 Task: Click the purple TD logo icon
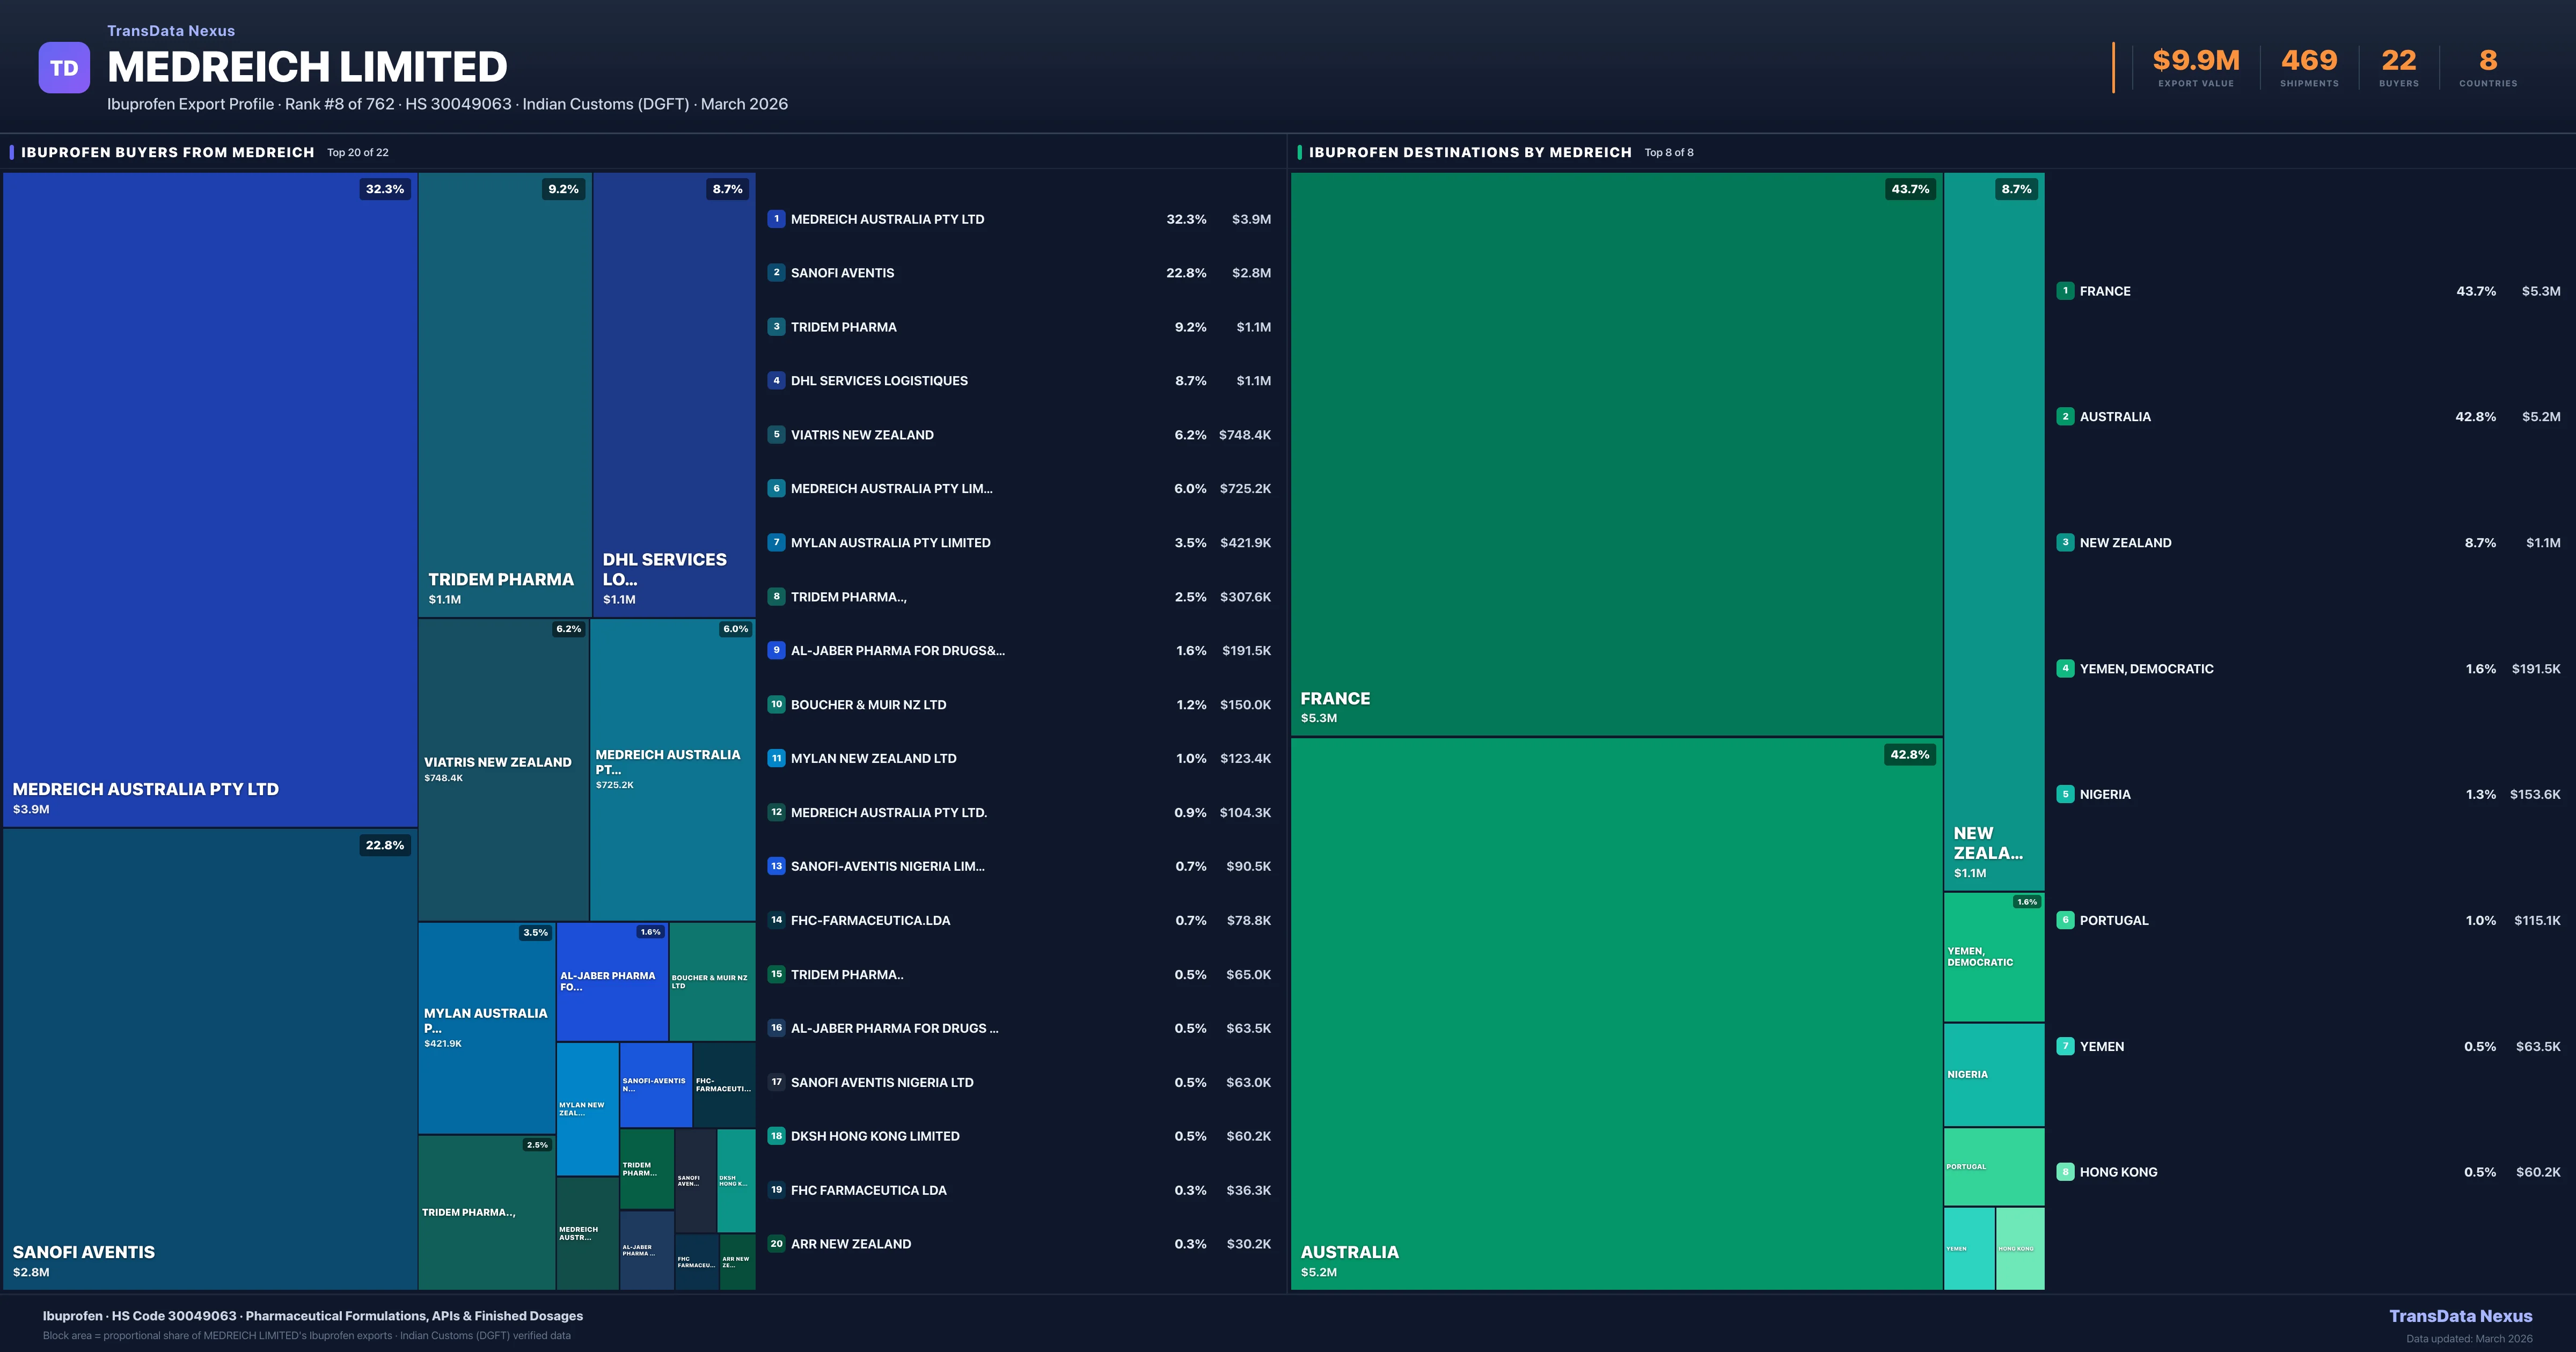pos(64,68)
